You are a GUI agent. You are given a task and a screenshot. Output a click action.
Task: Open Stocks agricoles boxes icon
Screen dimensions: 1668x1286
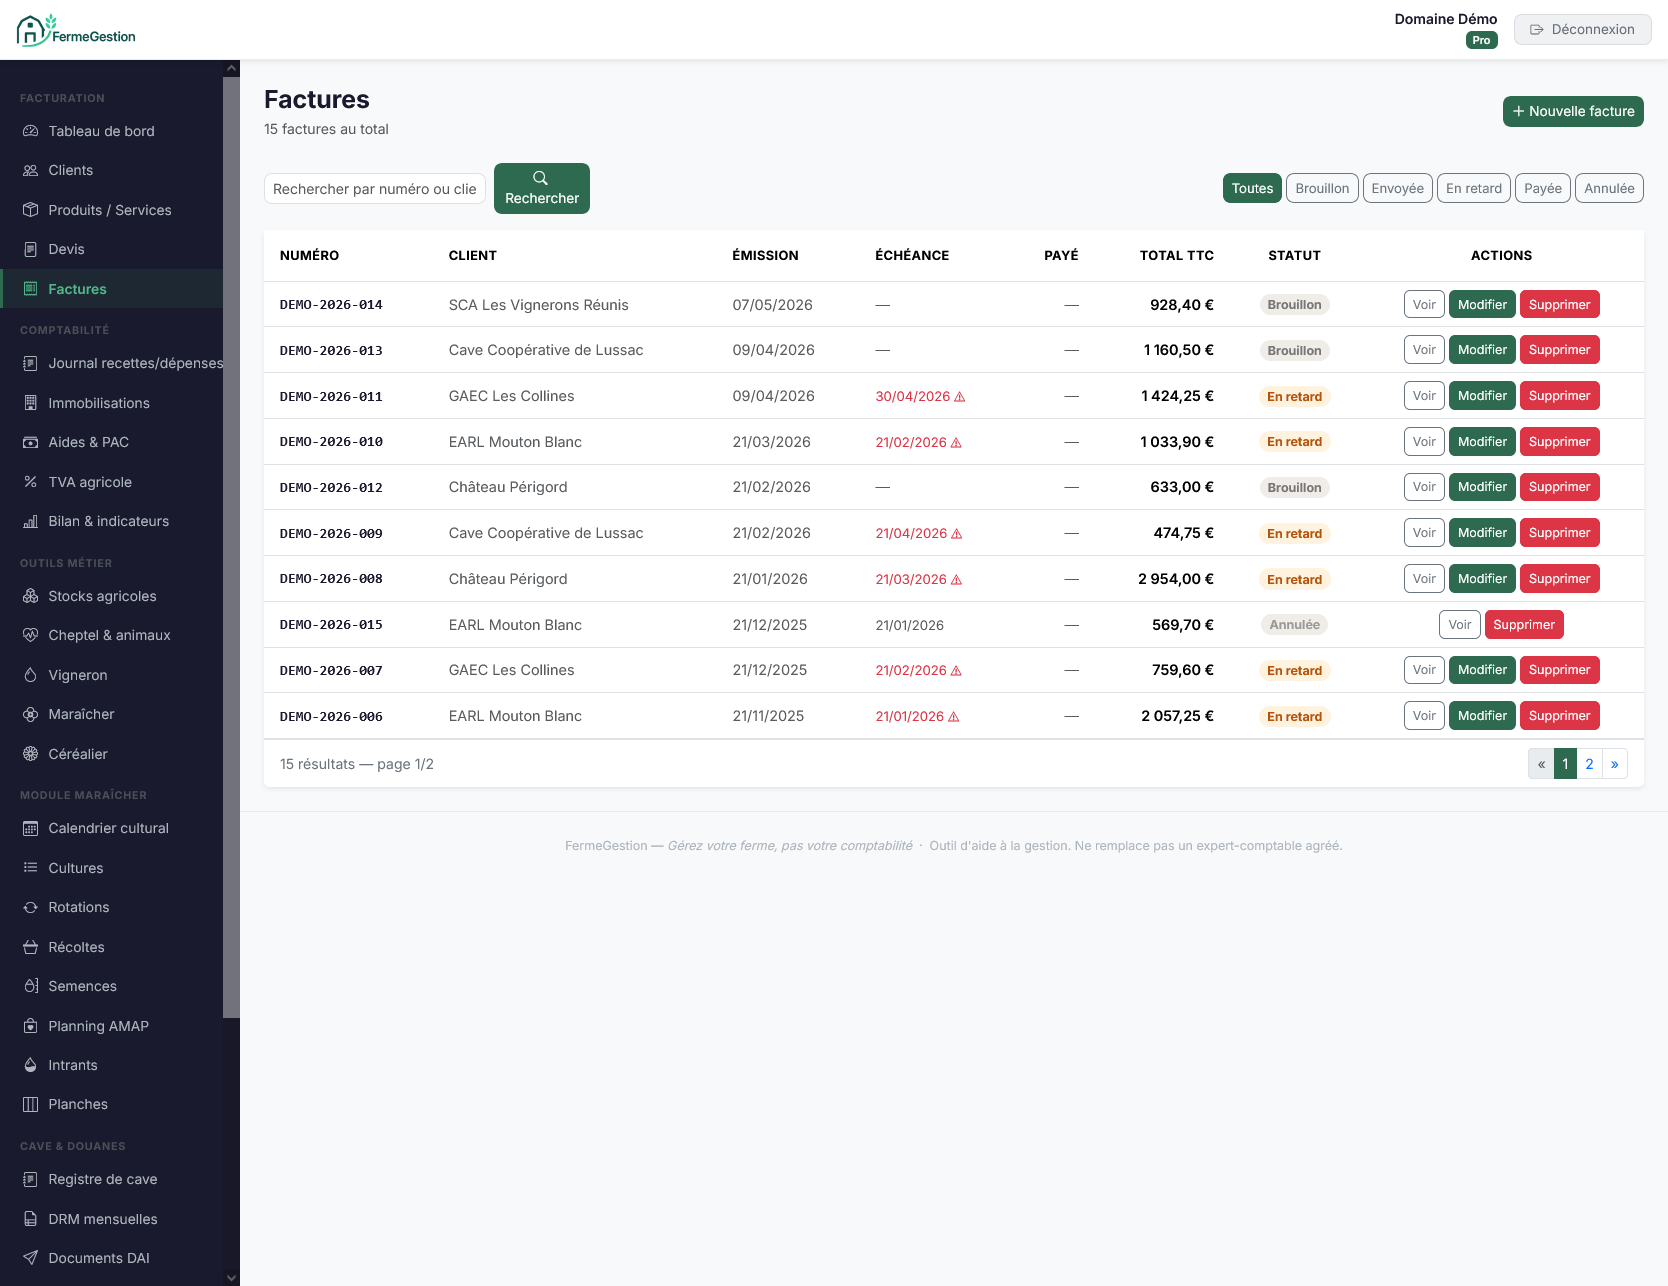[30, 596]
